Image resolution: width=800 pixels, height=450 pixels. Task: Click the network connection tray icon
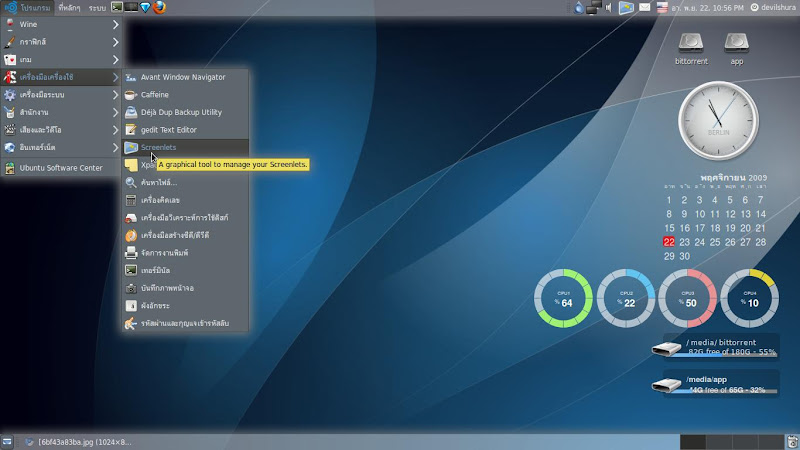coord(593,7)
